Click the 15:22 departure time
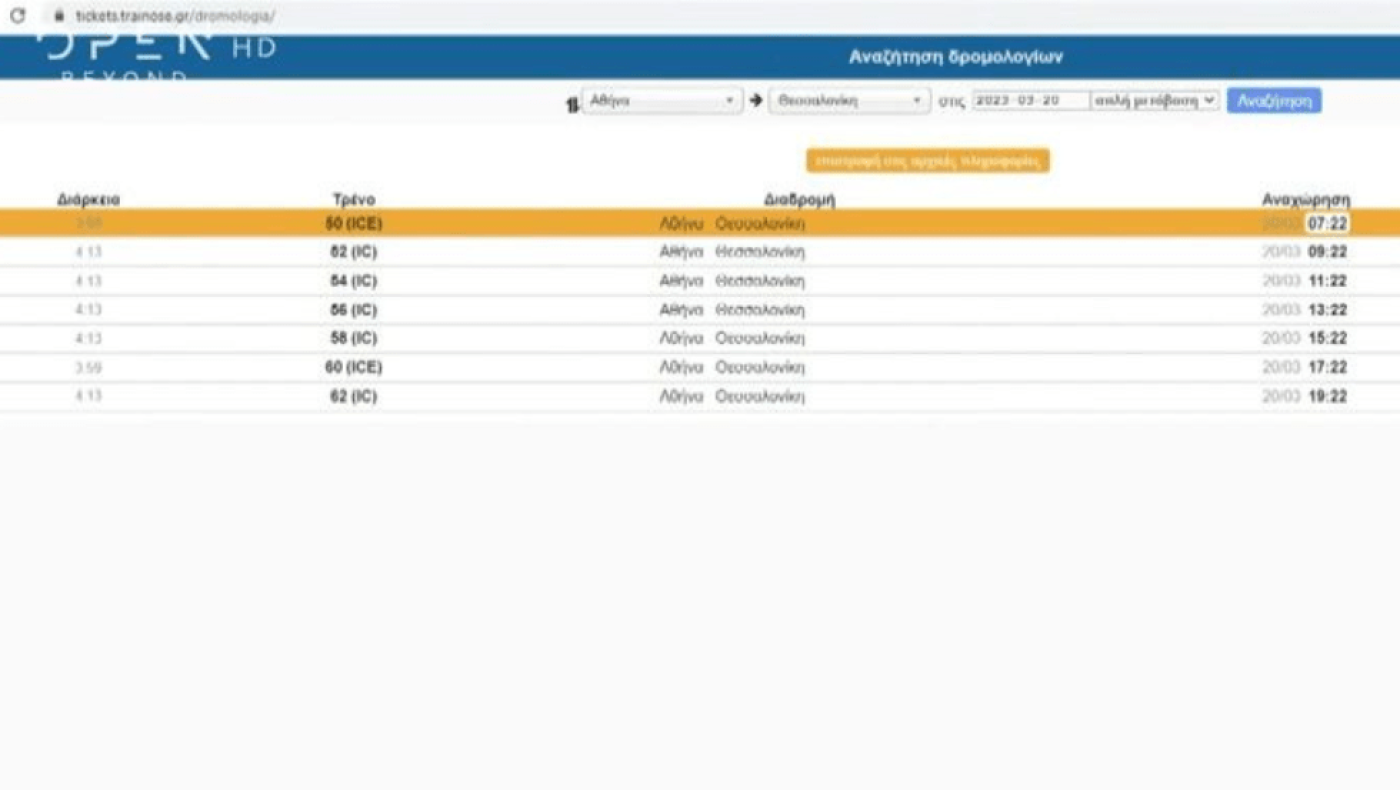The height and width of the screenshot is (790, 1400). point(1327,338)
